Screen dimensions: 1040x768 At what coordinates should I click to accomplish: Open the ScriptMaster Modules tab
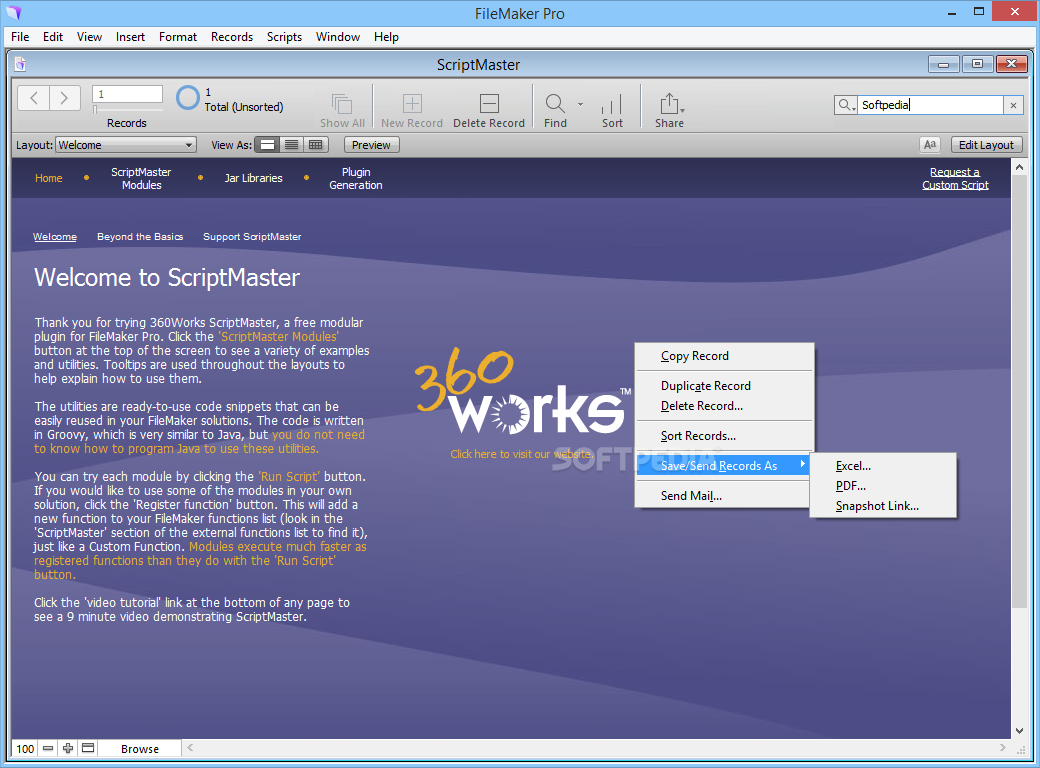pyautogui.click(x=141, y=178)
